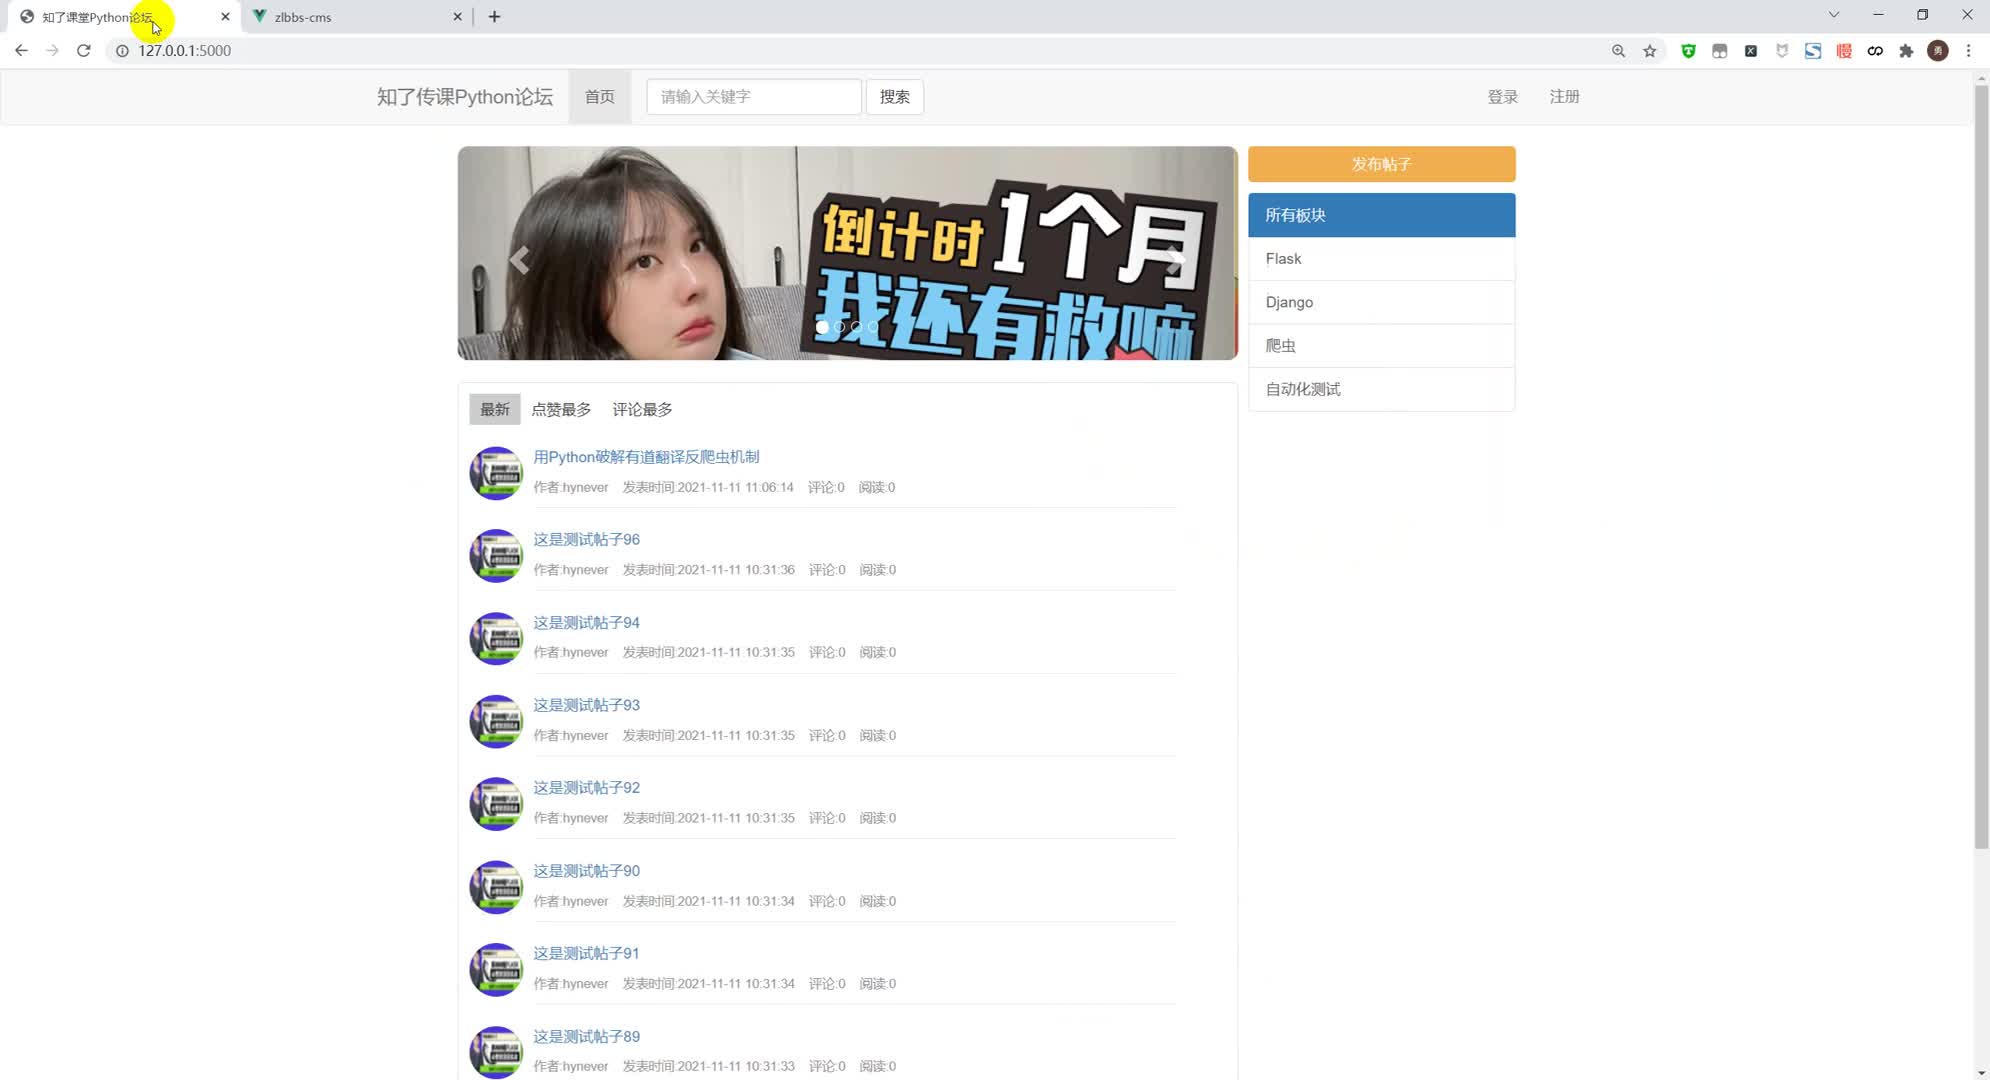The image size is (1990, 1080).
Task: Open the 这是测试帖子96 post link
Action: coord(586,539)
